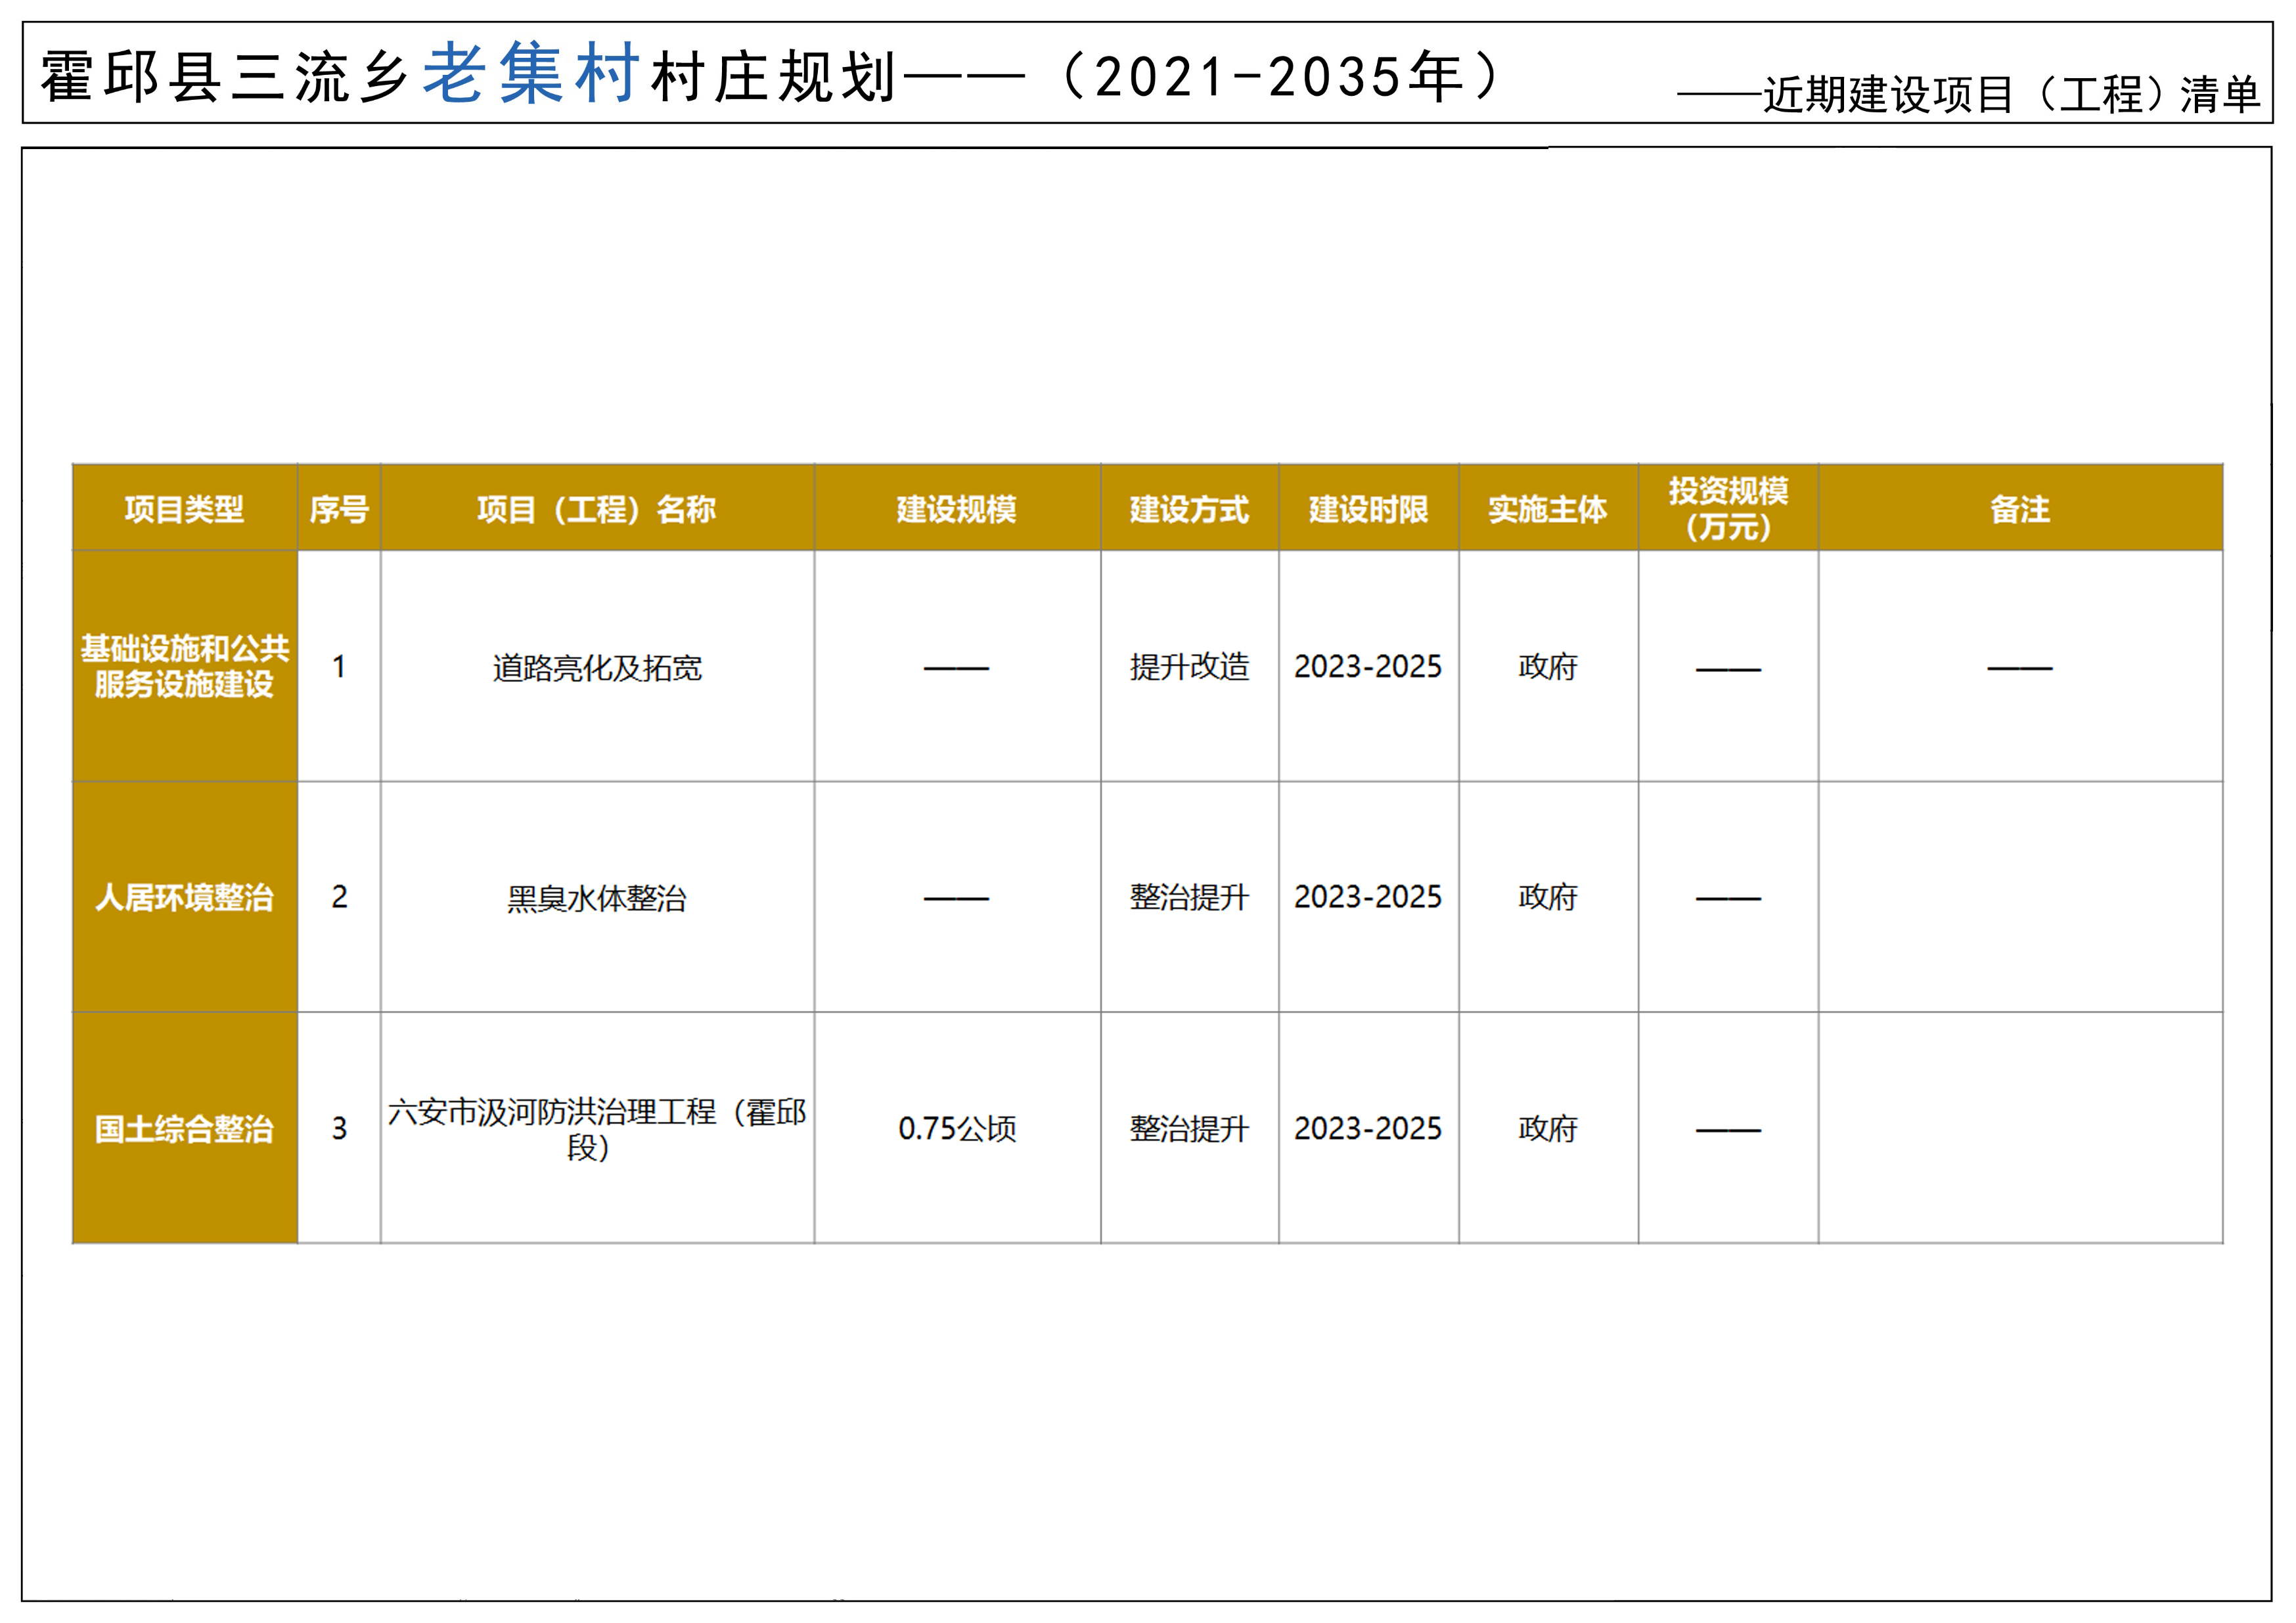This screenshot has width=2296, height=1623.
Task: Click the 黑臭水体整治 project name
Action: pyautogui.click(x=597, y=898)
